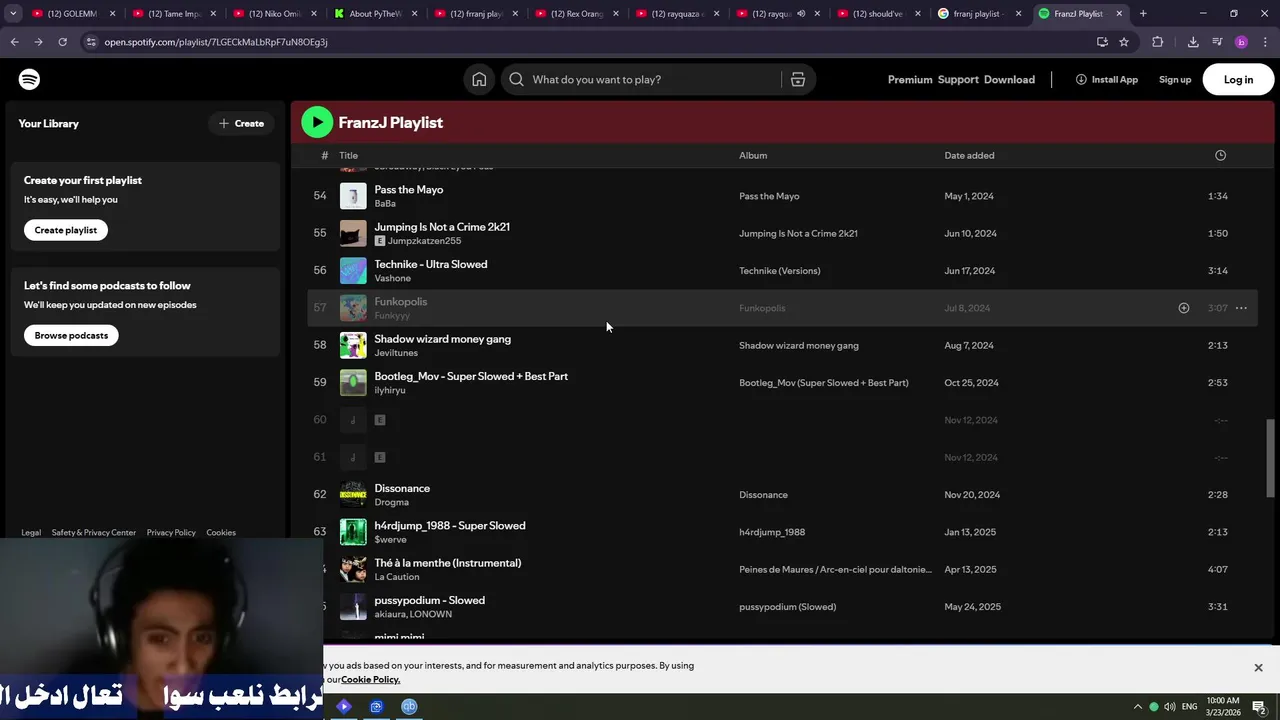
Task: Open new browser tab
Action: pyautogui.click(x=1143, y=14)
